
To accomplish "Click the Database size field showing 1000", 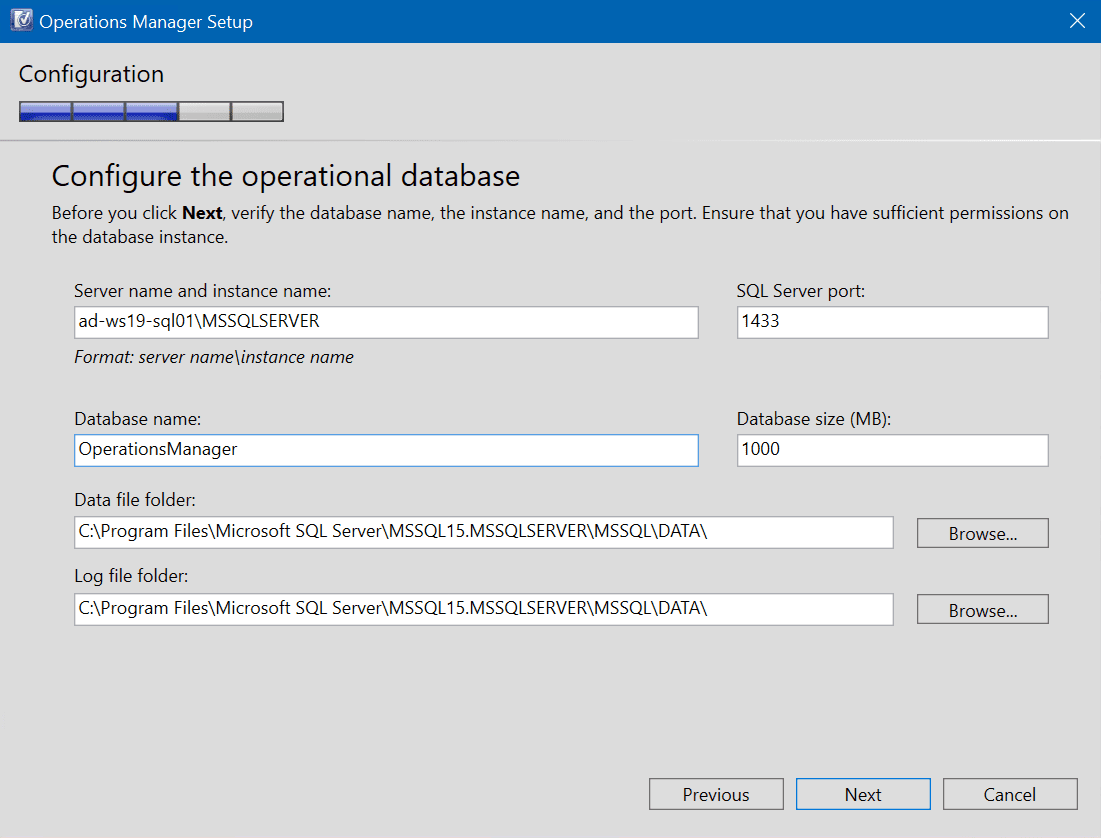I will point(891,450).
